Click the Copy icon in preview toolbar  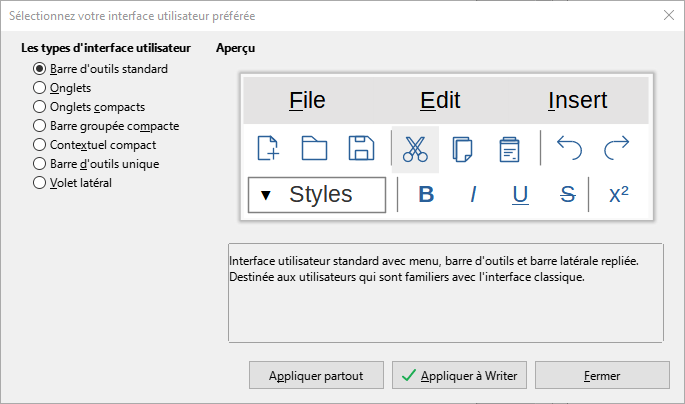coord(462,148)
